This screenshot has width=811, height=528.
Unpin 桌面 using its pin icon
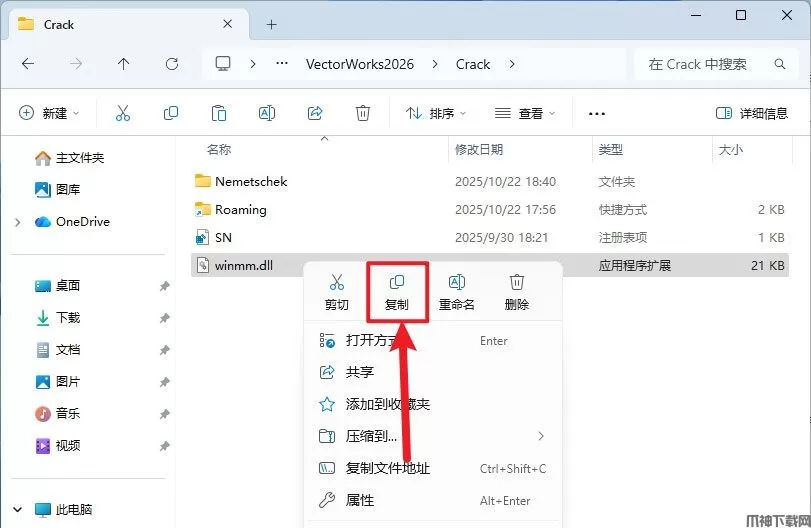click(x=164, y=286)
